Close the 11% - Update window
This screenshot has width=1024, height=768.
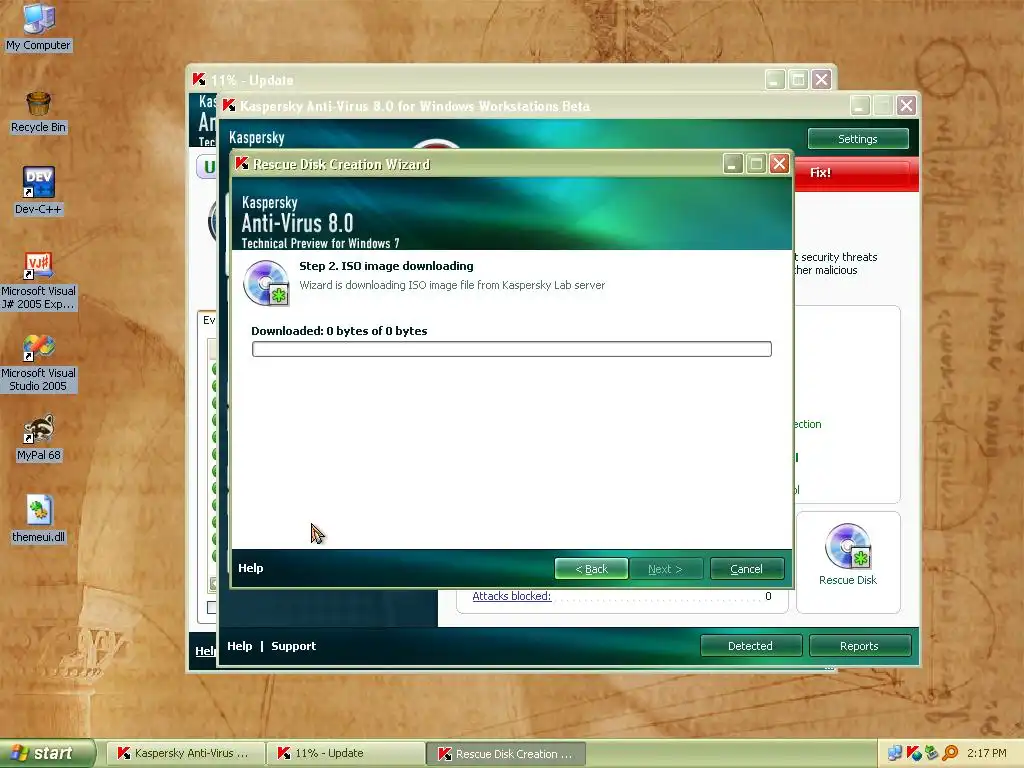[x=821, y=80]
